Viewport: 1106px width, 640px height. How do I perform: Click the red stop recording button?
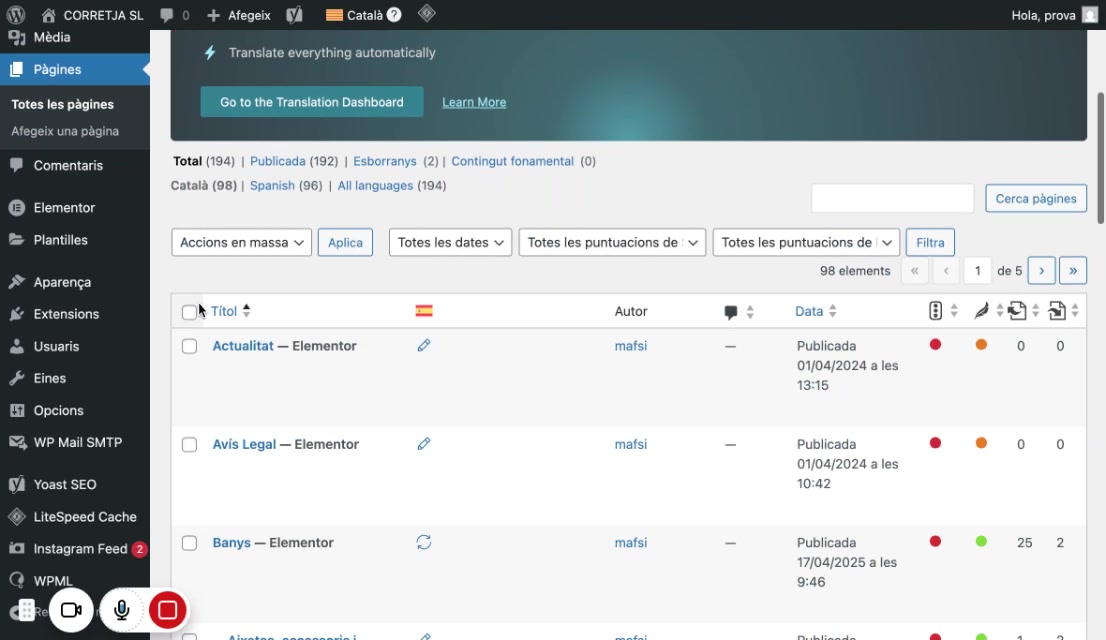click(x=167, y=610)
